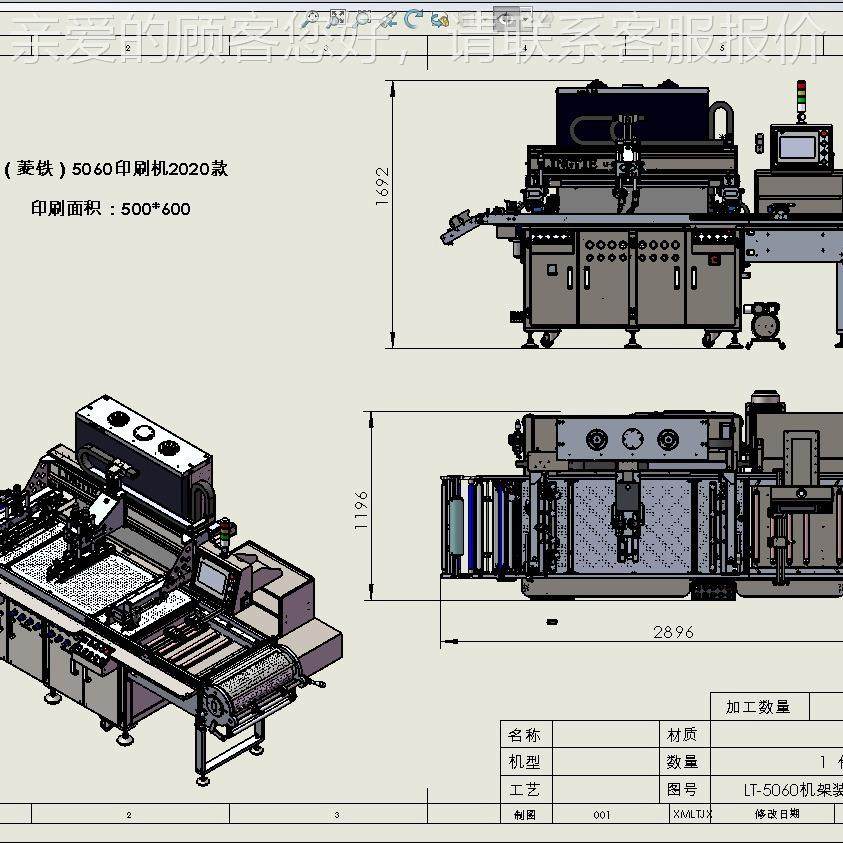The height and width of the screenshot is (843, 843).
Task: Click the note '印刷面积：500*600'
Action: click(x=111, y=208)
